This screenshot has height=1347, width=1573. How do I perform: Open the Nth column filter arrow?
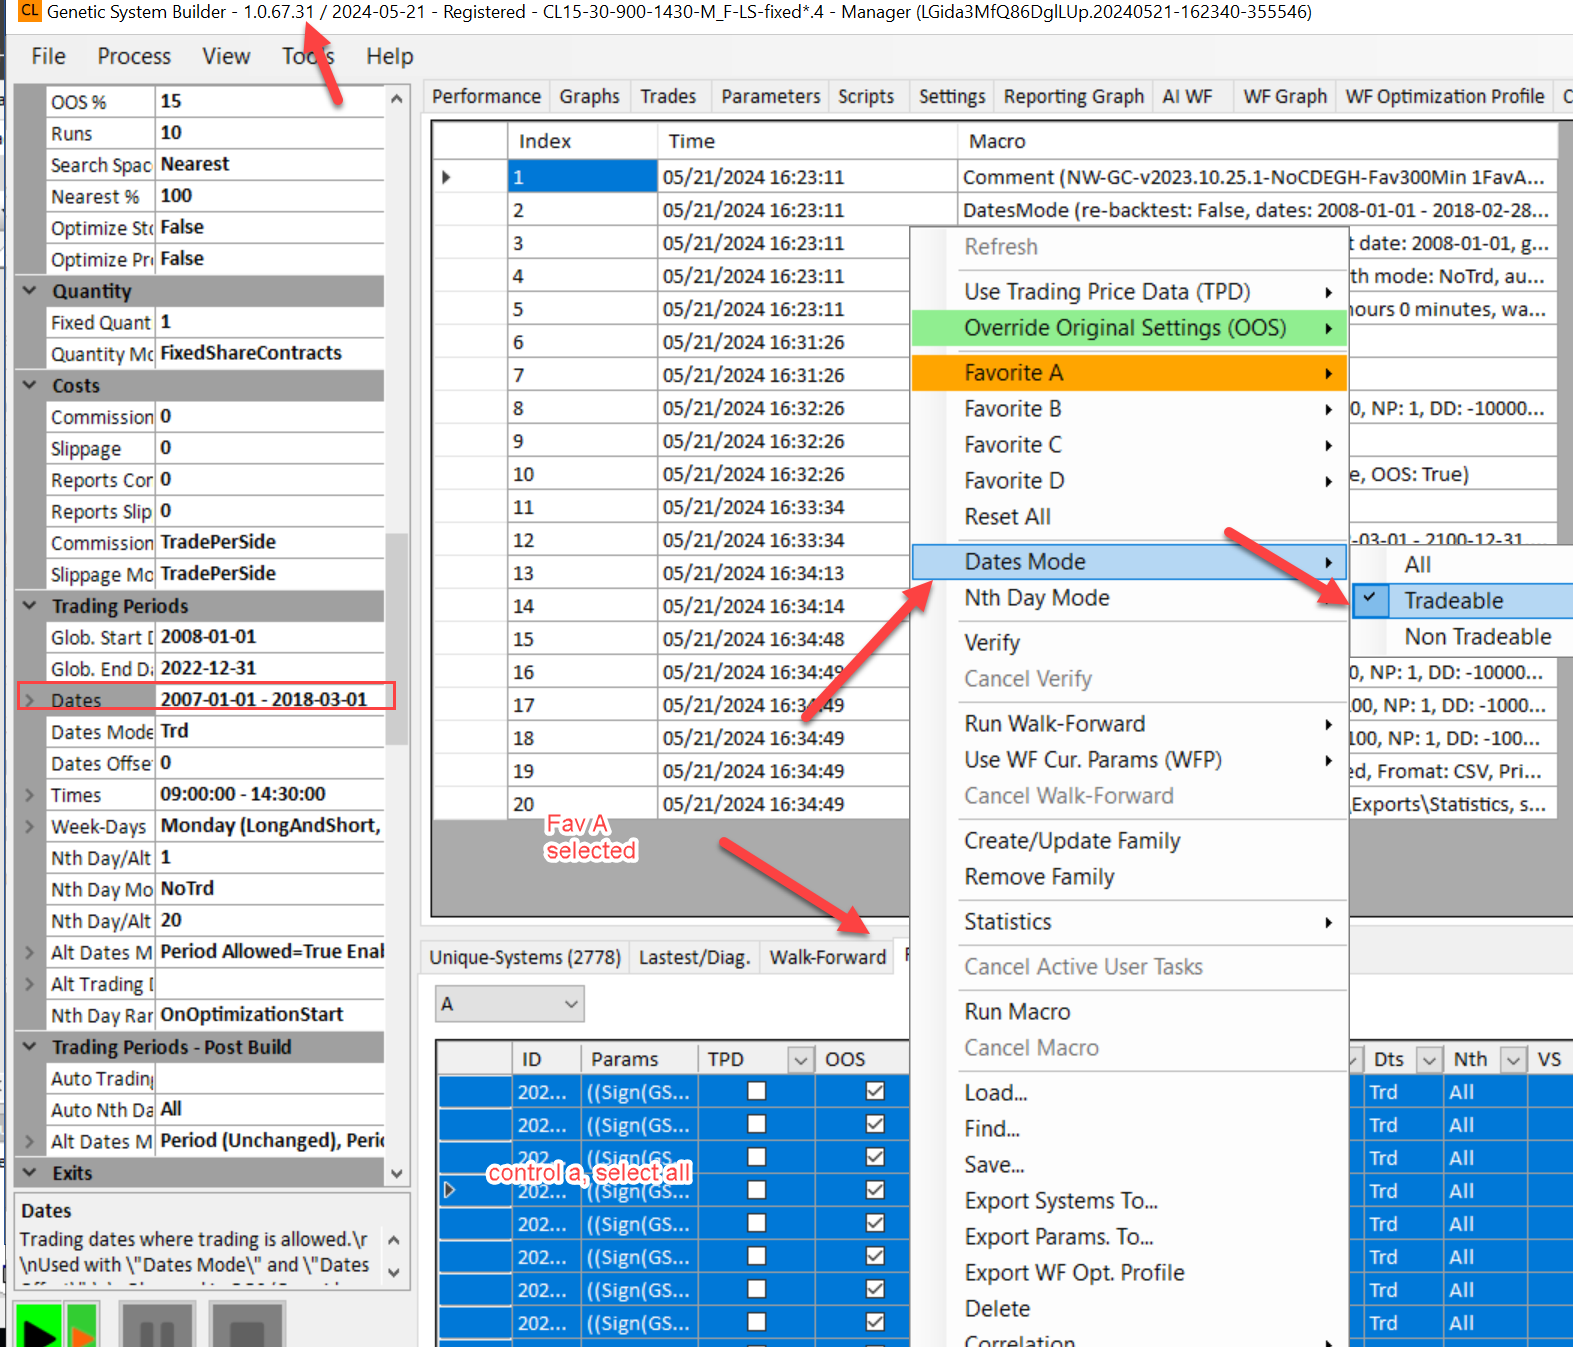1513,1060
